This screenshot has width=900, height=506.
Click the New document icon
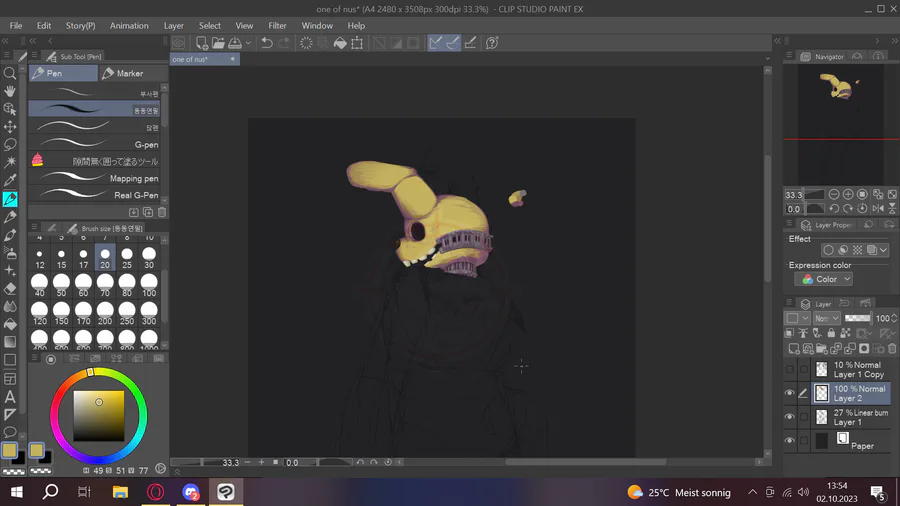coord(201,42)
